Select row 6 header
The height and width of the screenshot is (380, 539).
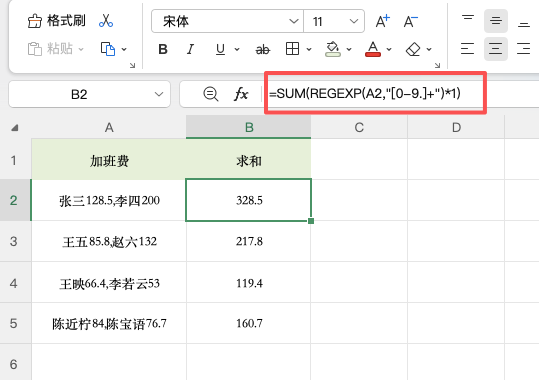tap(13, 364)
